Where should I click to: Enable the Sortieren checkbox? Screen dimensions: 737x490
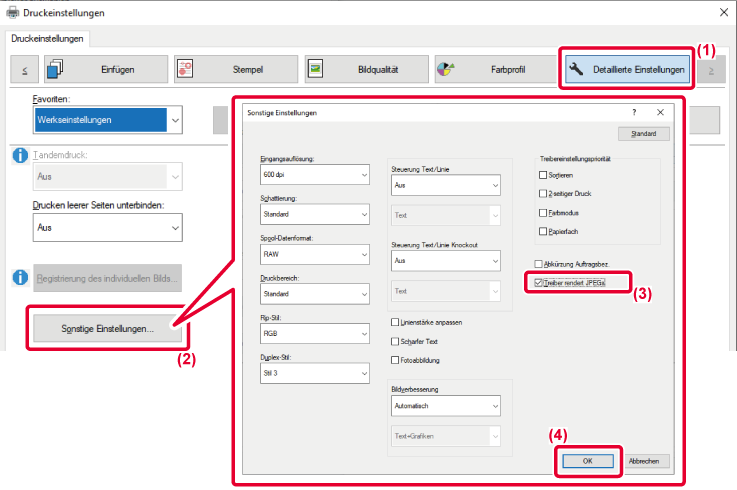(543, 175)
